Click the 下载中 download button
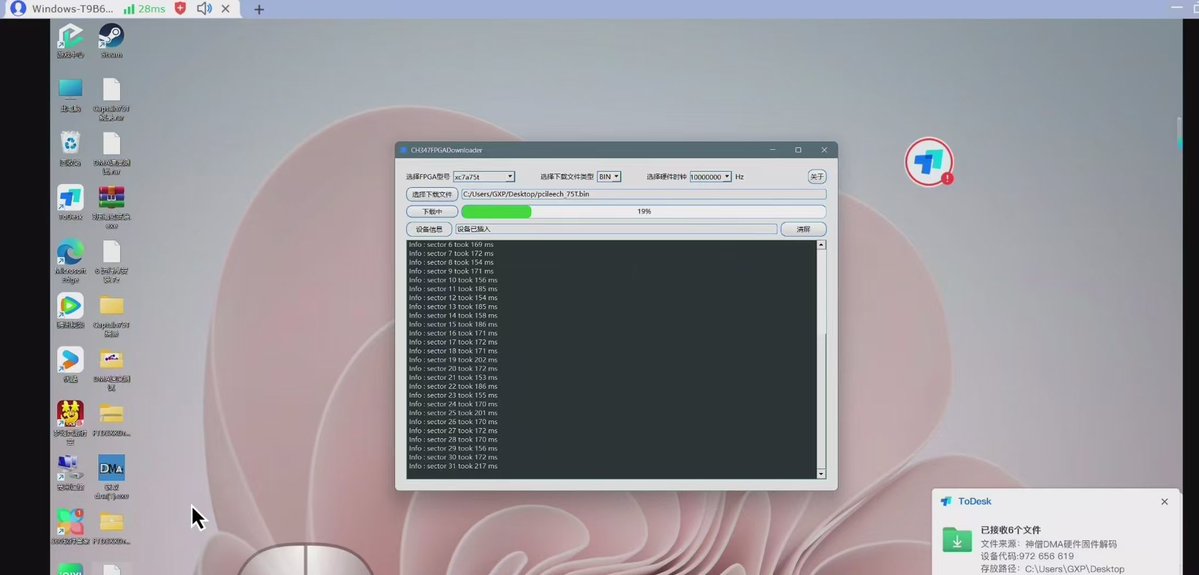This screenshot has height=575, width=1199. [x=432, y=212]
